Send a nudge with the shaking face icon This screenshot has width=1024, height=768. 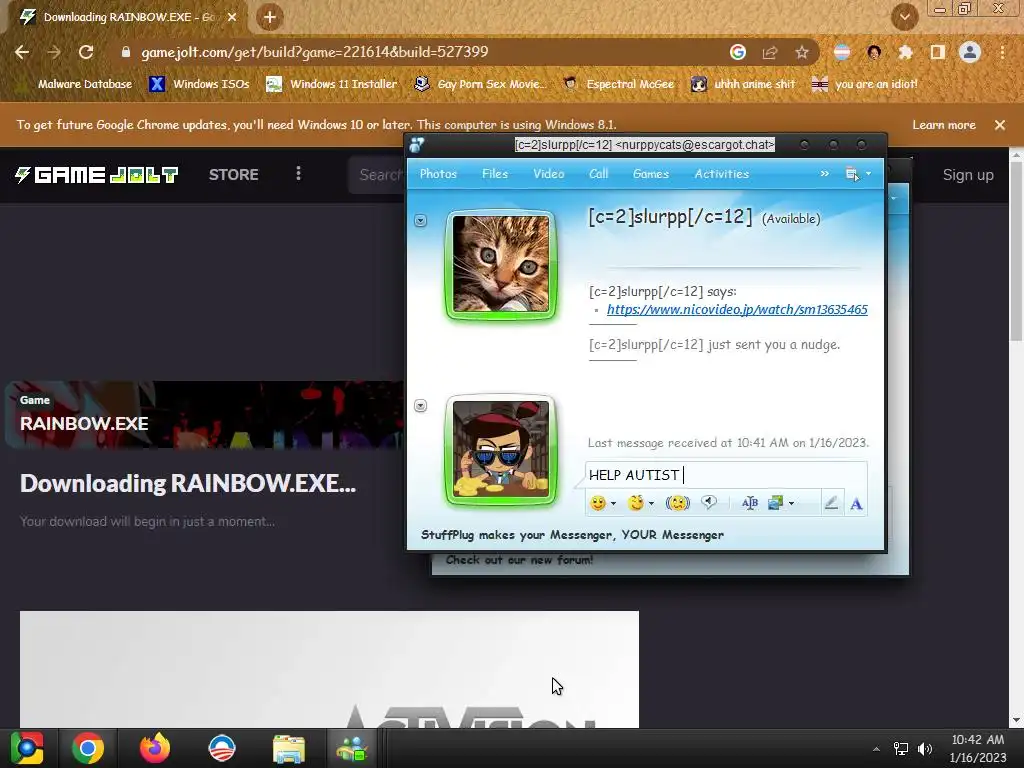pos(677,503)
